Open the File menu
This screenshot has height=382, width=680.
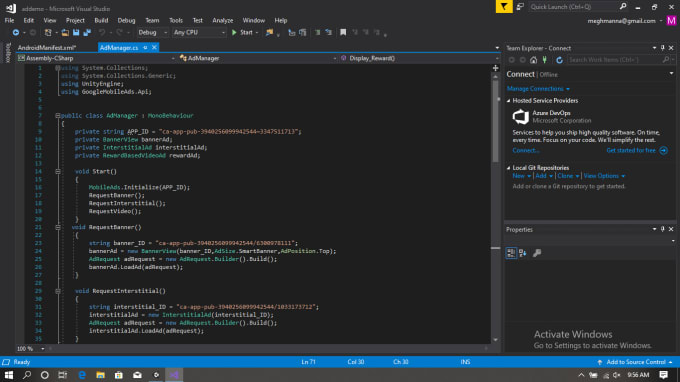(9, 20)
